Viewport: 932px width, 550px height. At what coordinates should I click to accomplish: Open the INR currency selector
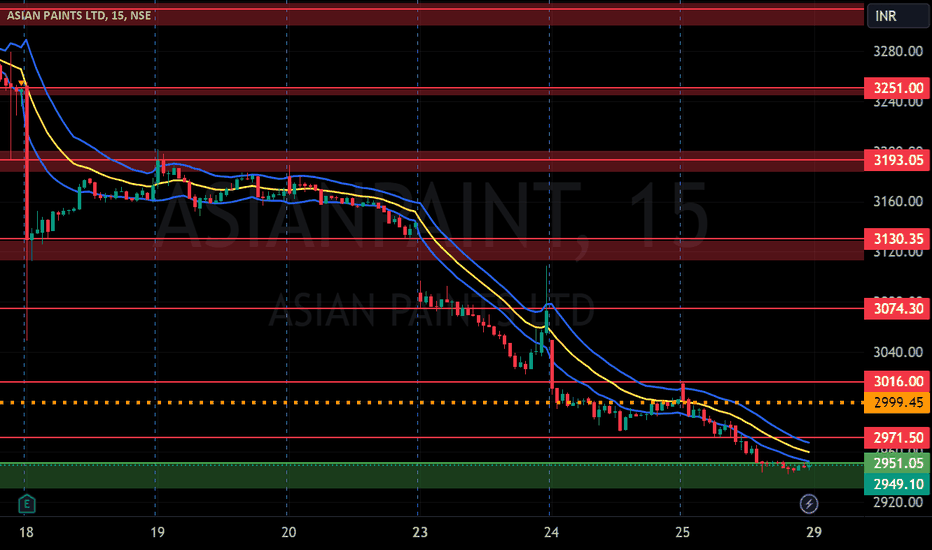(898, 16)
